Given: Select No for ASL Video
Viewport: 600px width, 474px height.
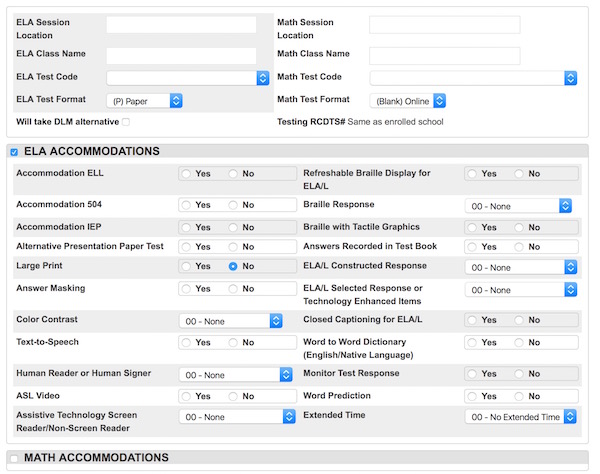Looking at the screenshot, I should [x=233, y=396].
